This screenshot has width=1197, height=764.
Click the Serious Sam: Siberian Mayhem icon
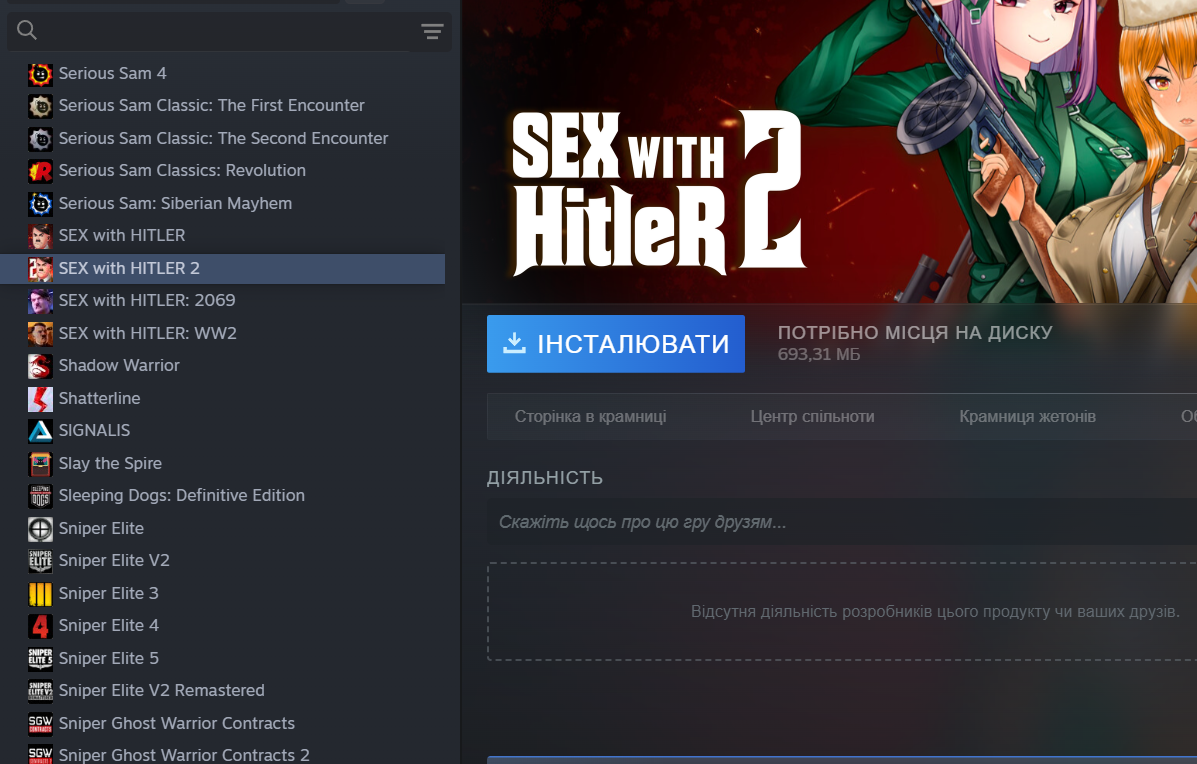coord(40,204)
